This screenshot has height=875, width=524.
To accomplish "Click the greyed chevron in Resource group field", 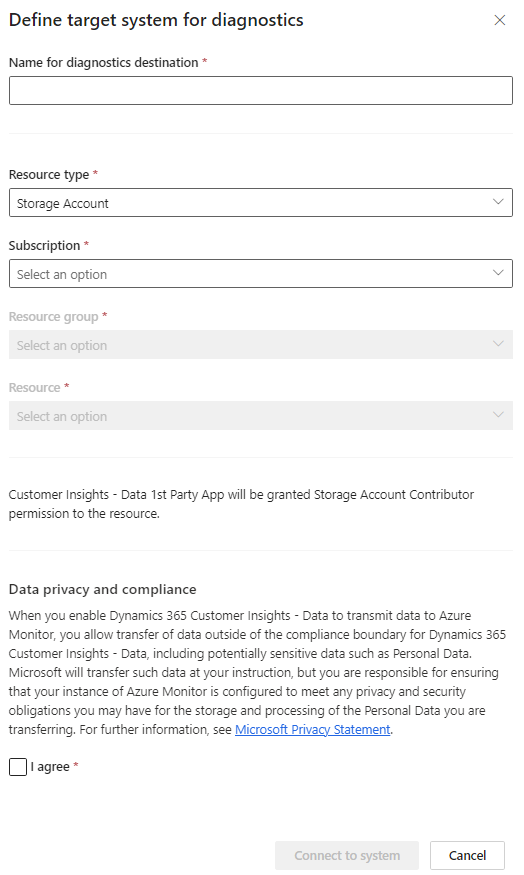I will (x=498, y=344).
